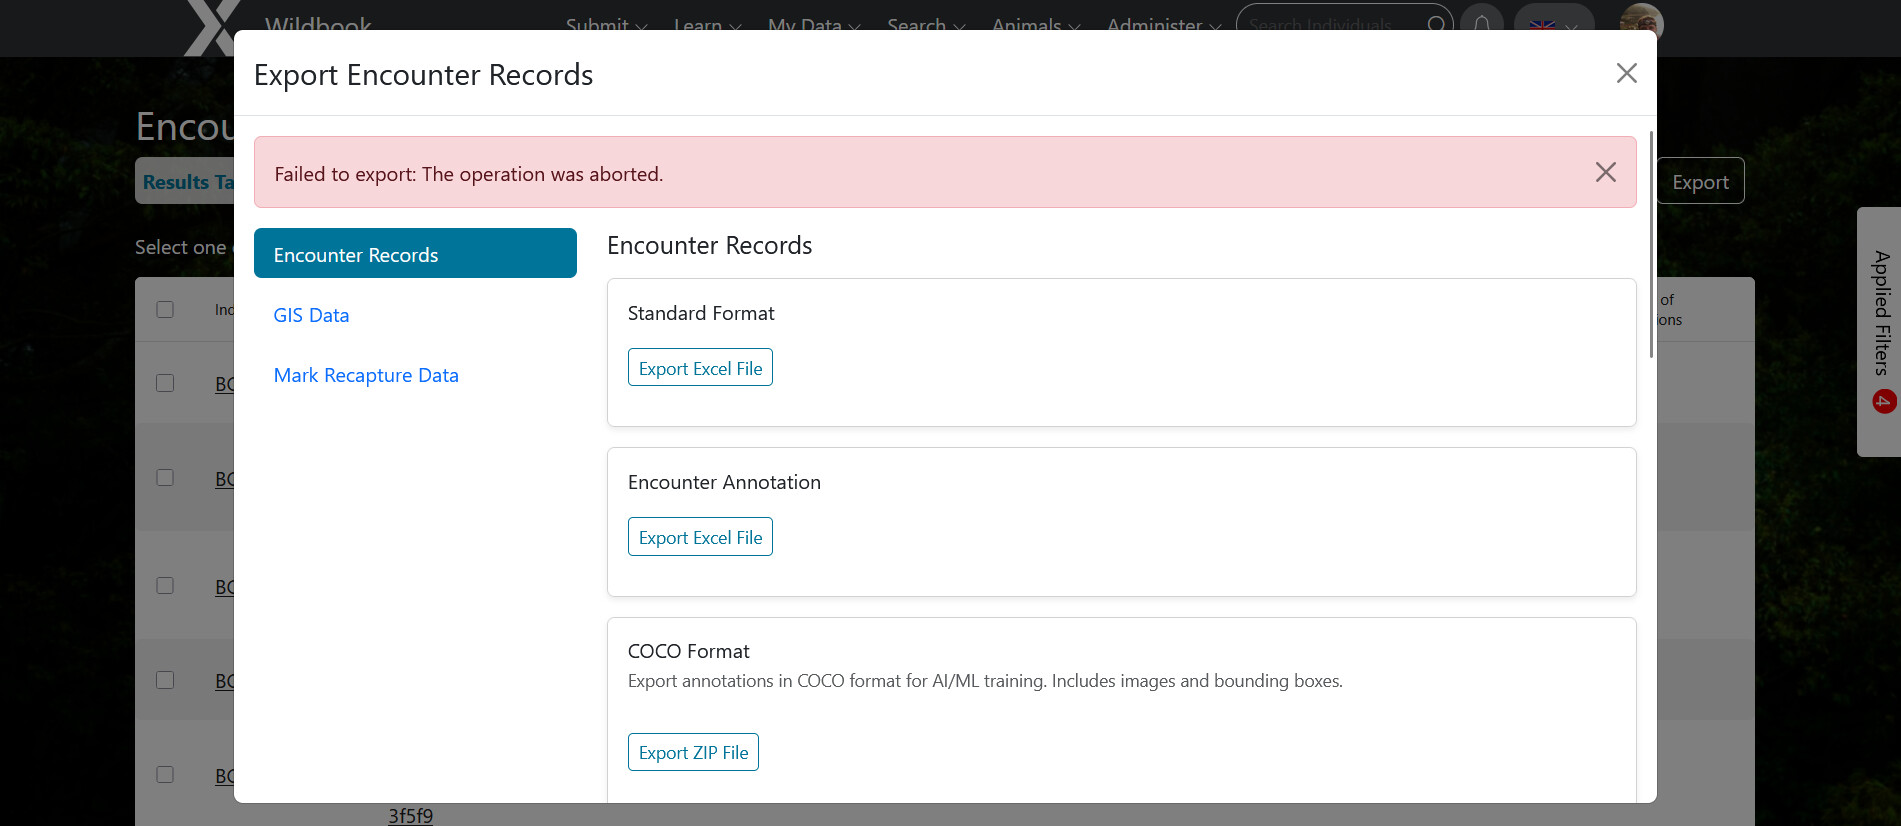Expand the Learn dropdown menu
This screenshot has width=1901, height=826.
point(707,24)
